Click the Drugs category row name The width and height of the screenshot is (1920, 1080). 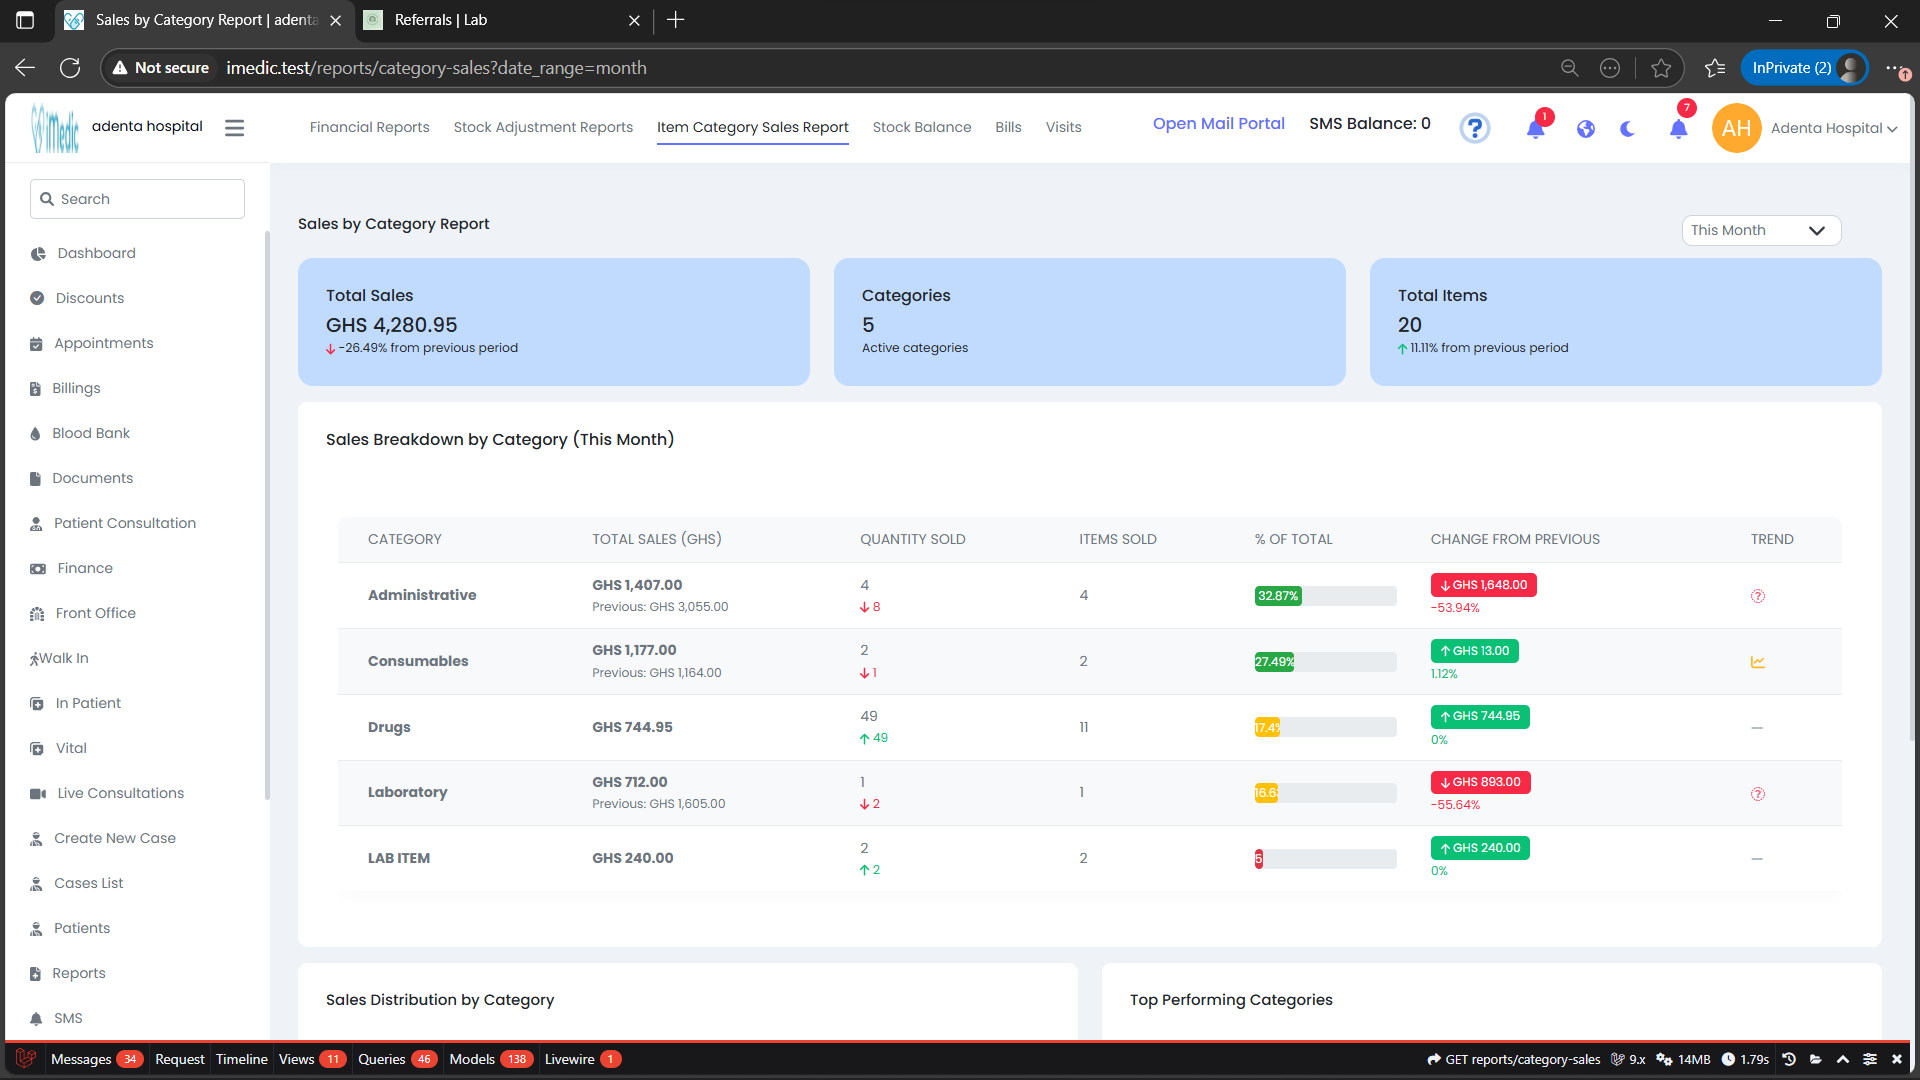(x=389, y=727)
